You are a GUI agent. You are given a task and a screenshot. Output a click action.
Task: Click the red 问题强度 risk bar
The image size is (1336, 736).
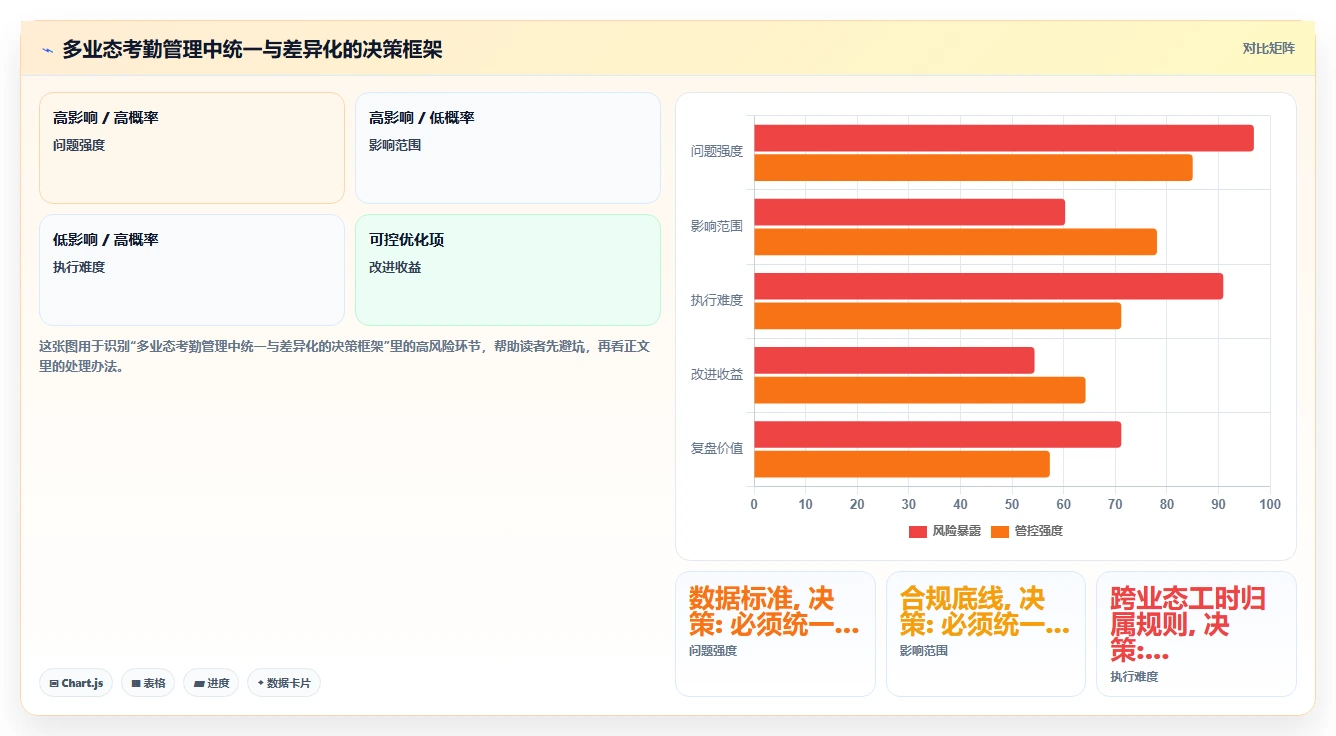pos(1003,138)
